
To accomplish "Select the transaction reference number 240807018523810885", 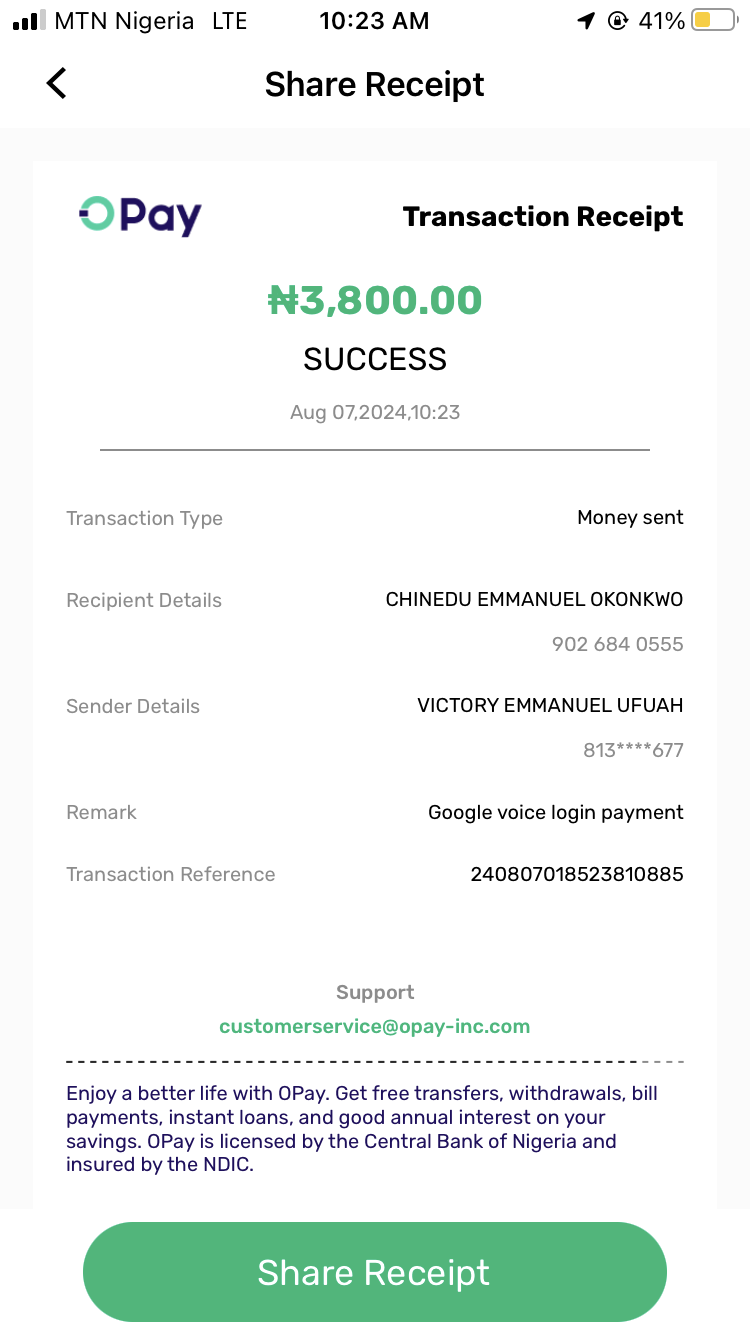I will click(x=577, y=874).
